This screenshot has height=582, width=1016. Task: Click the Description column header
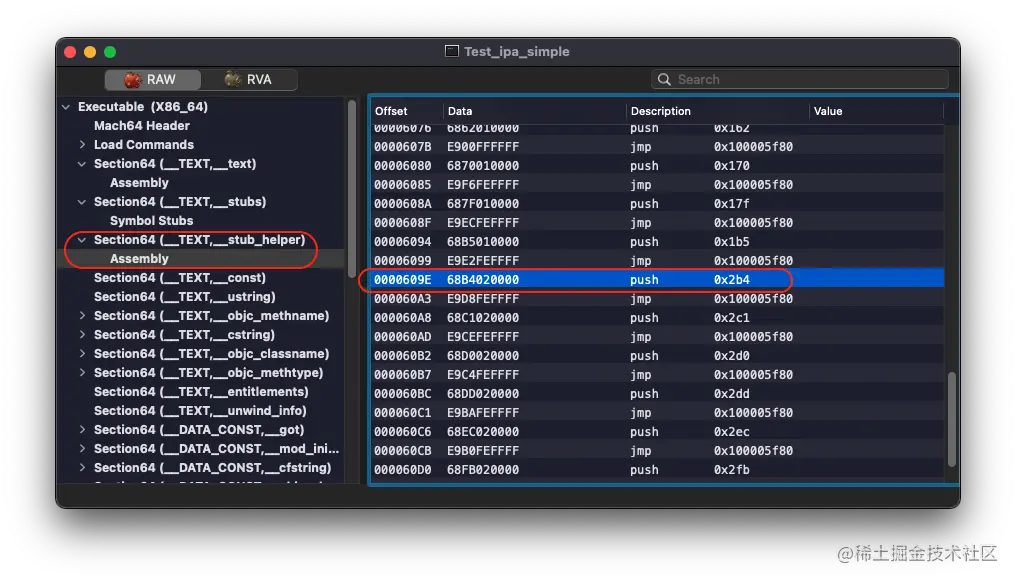(x=661, y=111)
